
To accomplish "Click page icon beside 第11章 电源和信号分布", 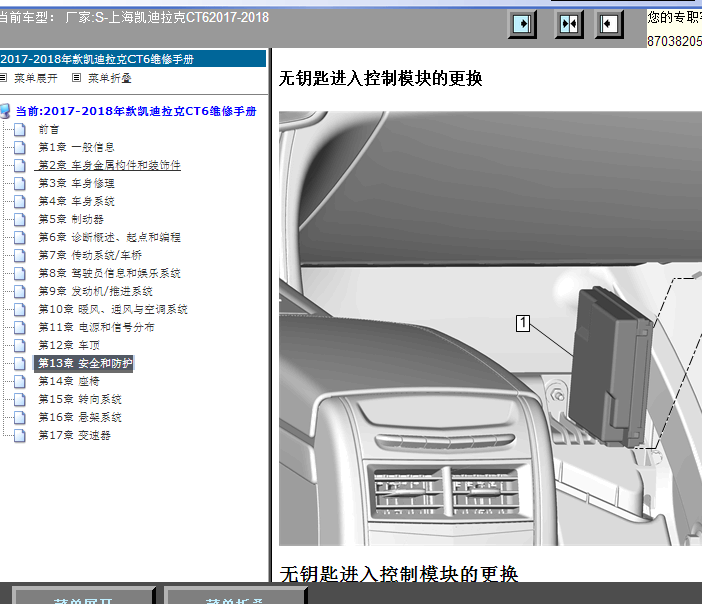I will pos(19,327).
